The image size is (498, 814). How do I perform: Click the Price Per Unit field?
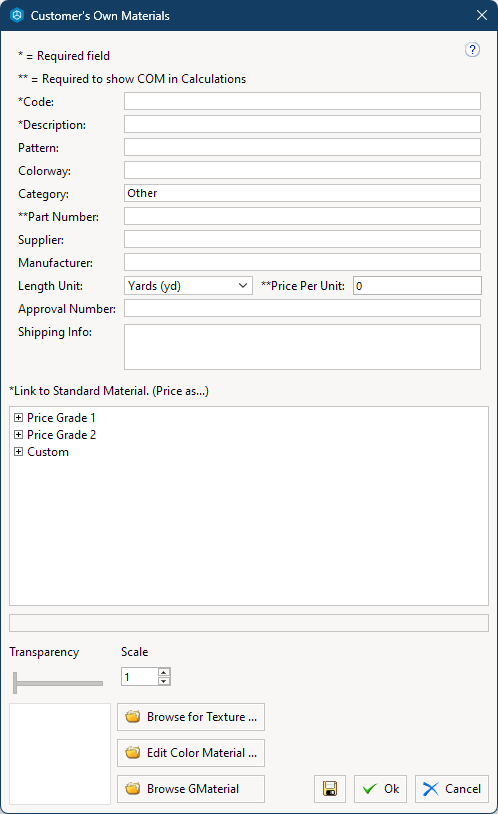click(x=418, y=286)
